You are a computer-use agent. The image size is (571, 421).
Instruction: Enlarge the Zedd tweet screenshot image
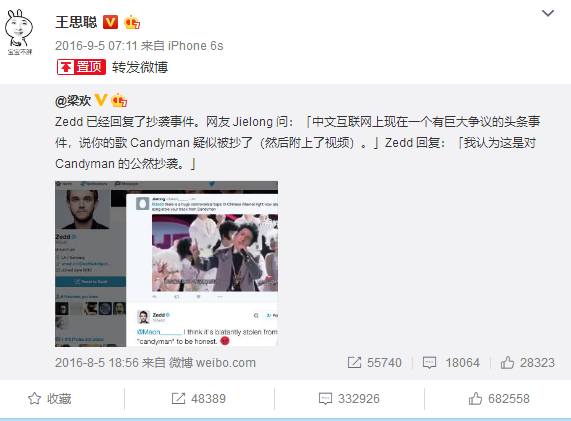[166, 264]
